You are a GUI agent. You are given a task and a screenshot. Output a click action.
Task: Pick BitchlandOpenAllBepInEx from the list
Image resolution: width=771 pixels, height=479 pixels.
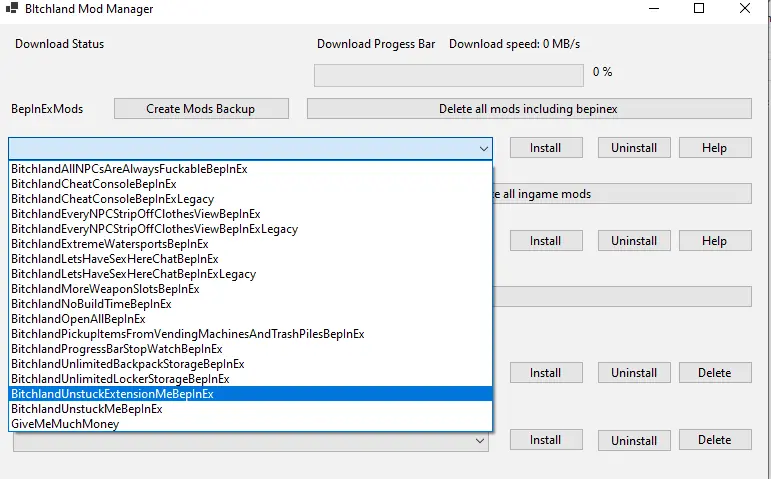(250, 319)
